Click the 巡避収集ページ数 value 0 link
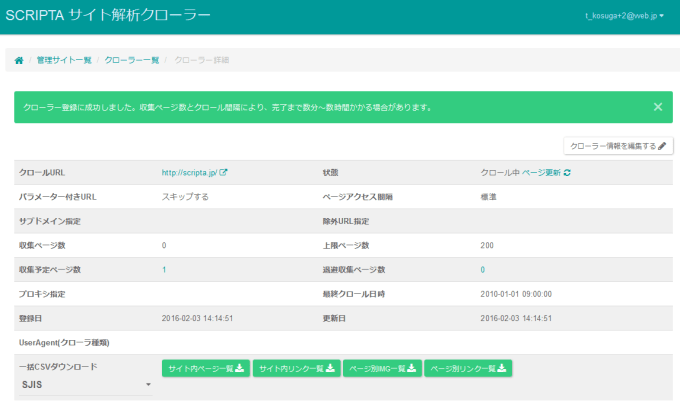The width and height of the screenshot is (680, 404). click(482, 270)
